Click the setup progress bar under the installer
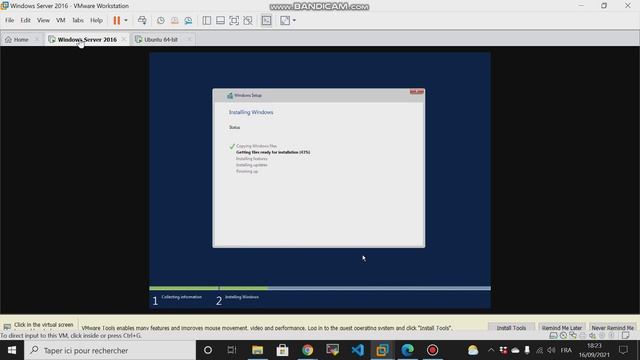Screen dimensions: 640x360 click(320, 289)
